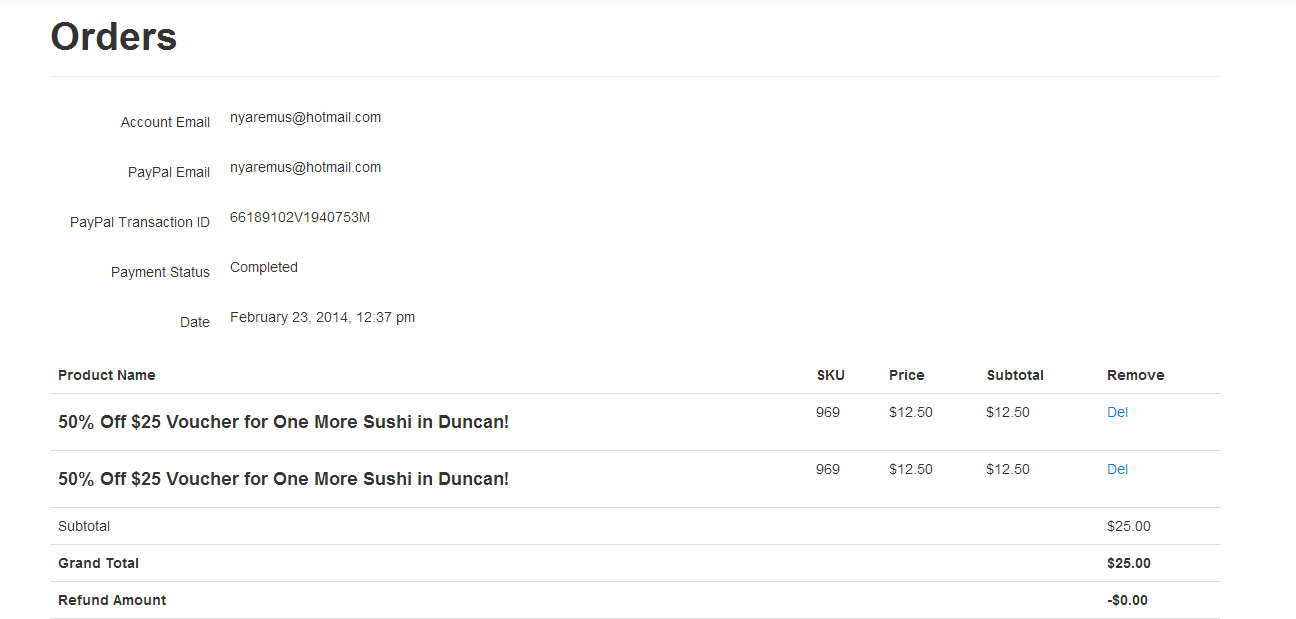The height and width of the screenshot is (619, 1296).
Task: Select the Orders page heading
Action: pos(114,37)
